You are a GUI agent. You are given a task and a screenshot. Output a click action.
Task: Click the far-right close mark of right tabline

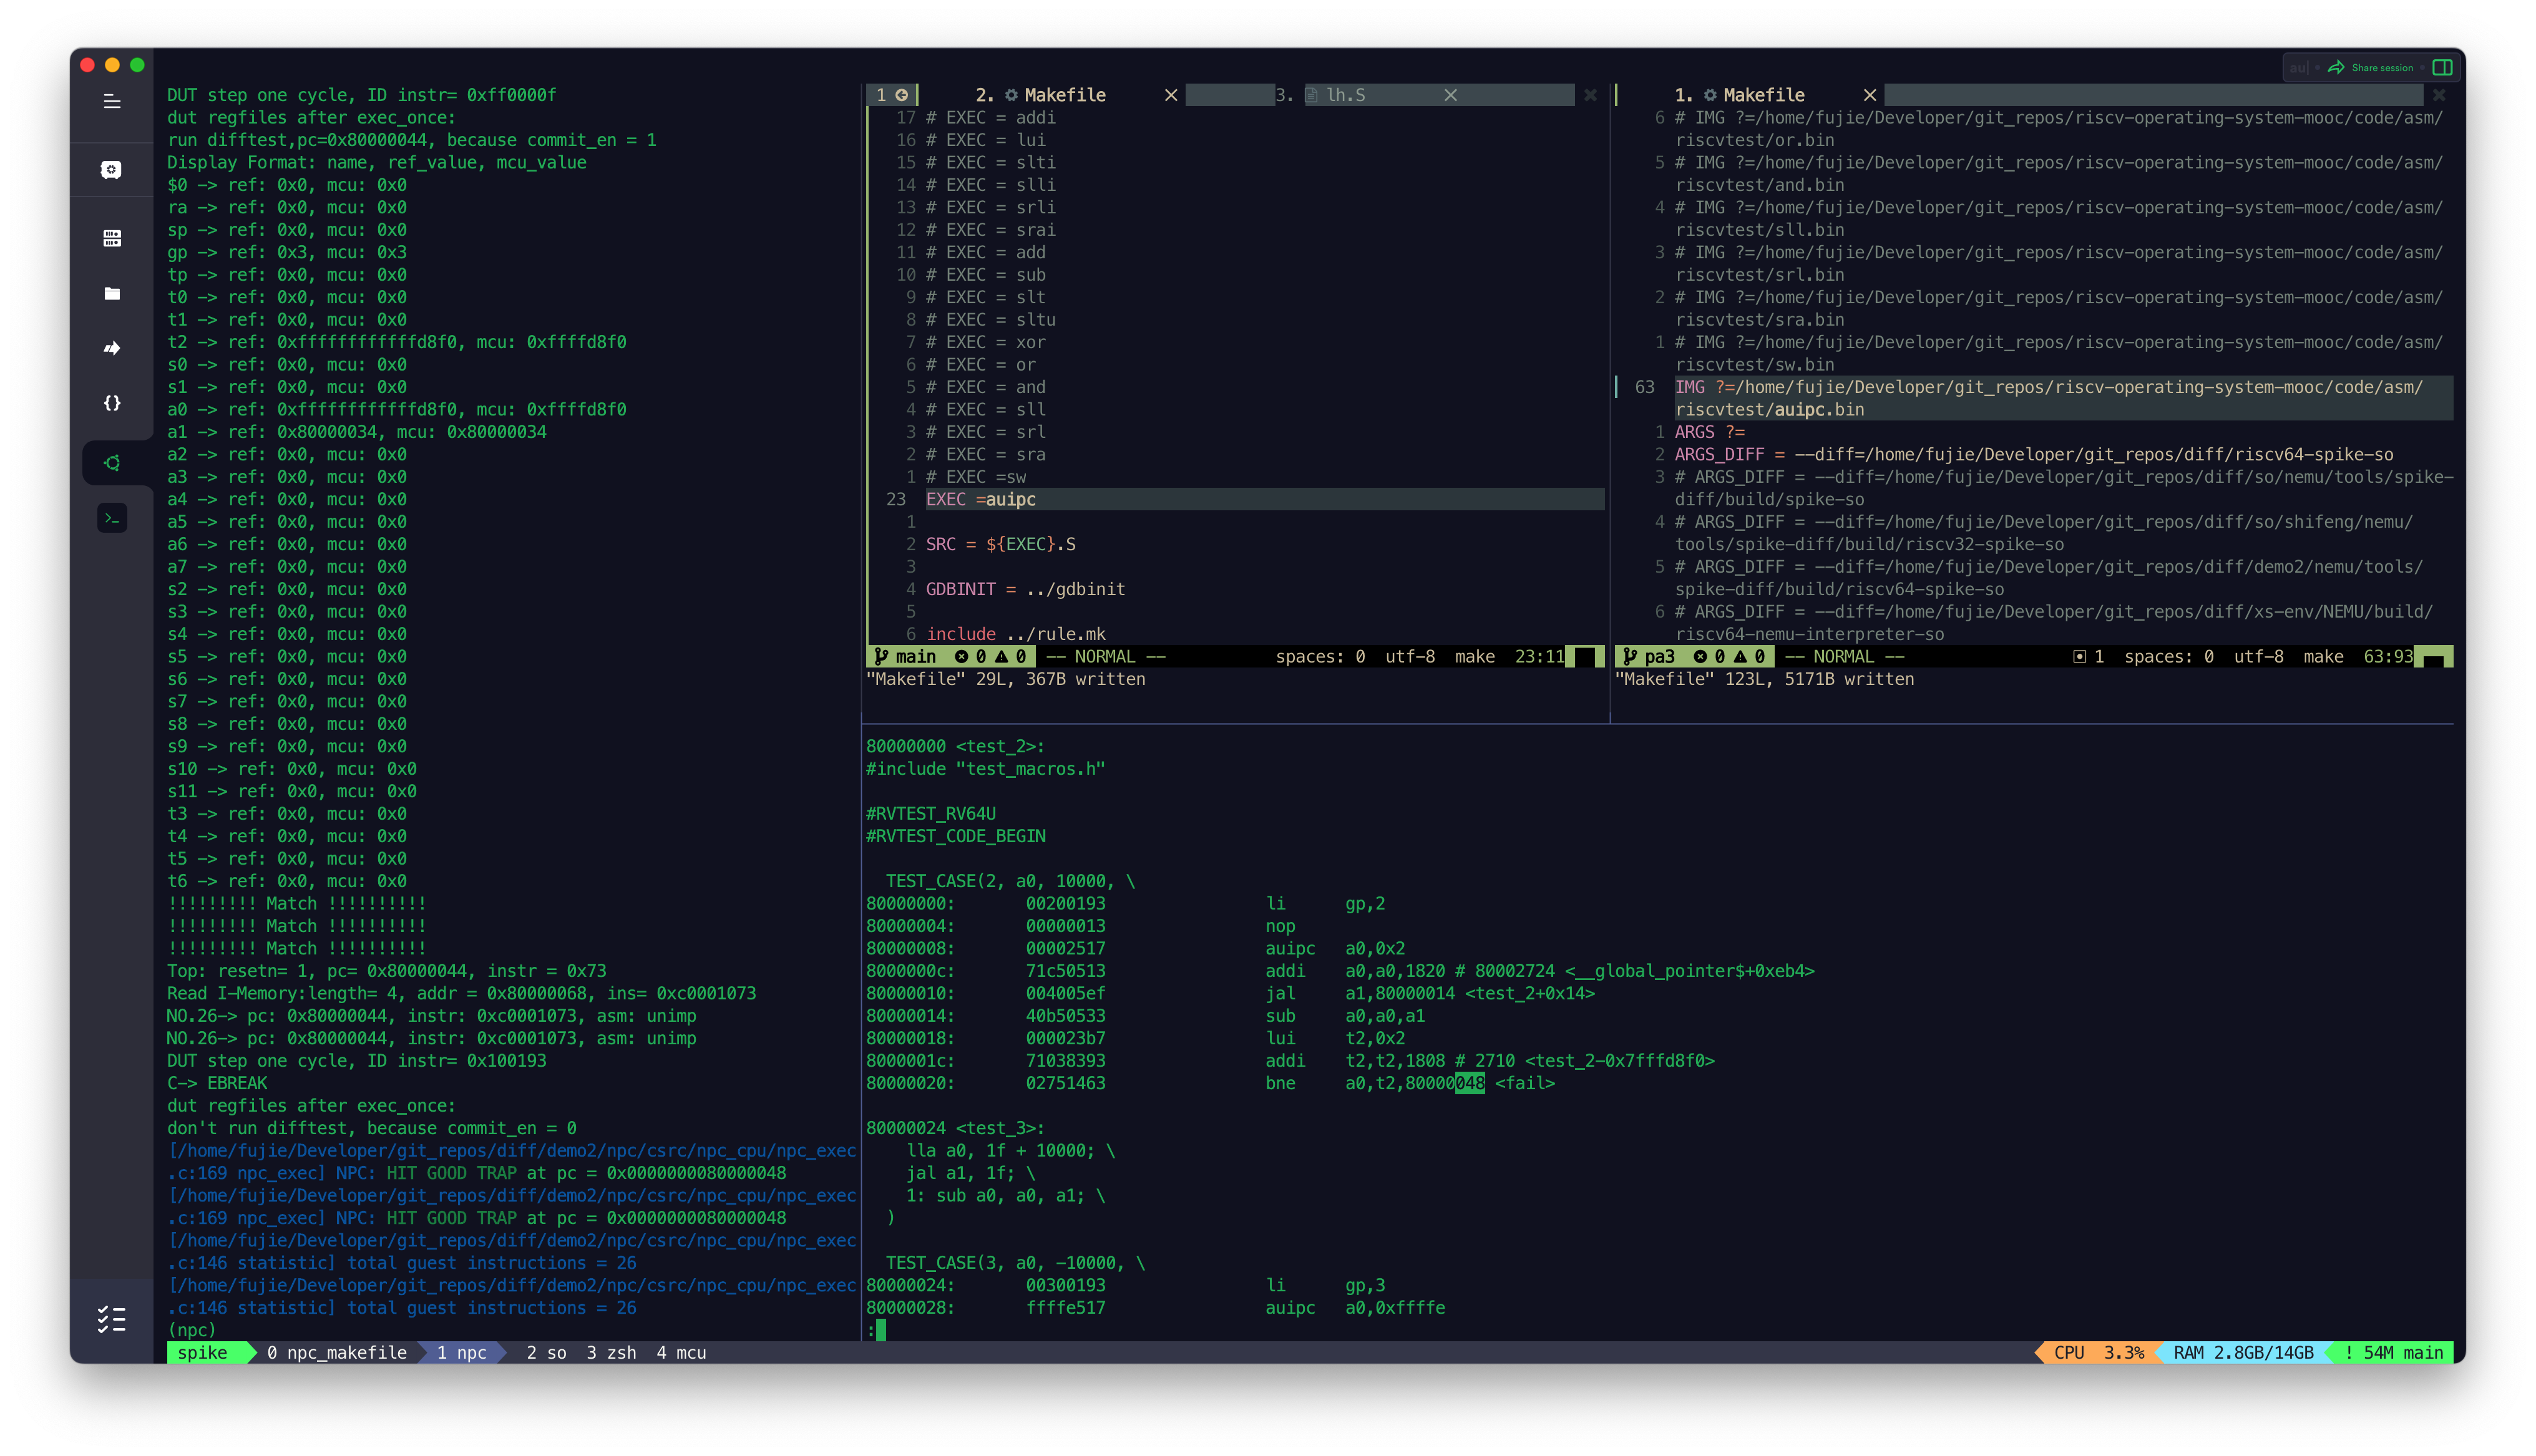(x=2439, y=95)
